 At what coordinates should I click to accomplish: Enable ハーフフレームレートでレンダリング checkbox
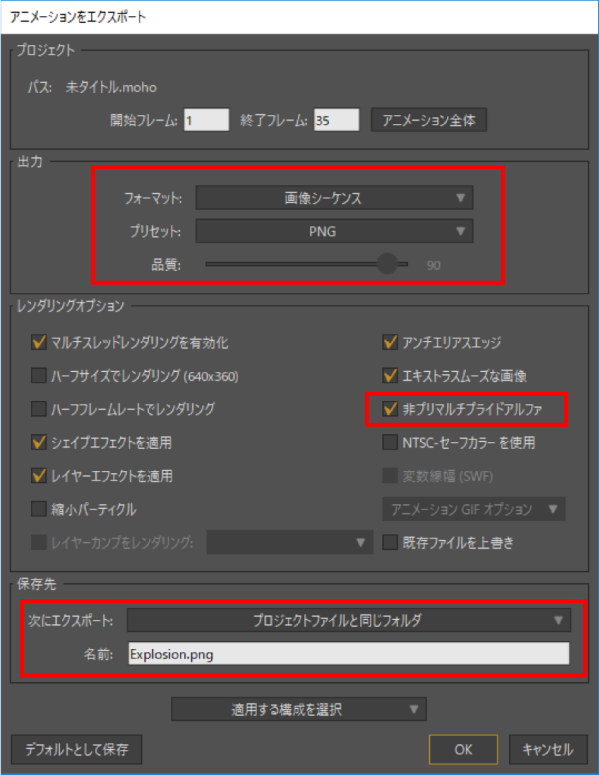(40, 409)
